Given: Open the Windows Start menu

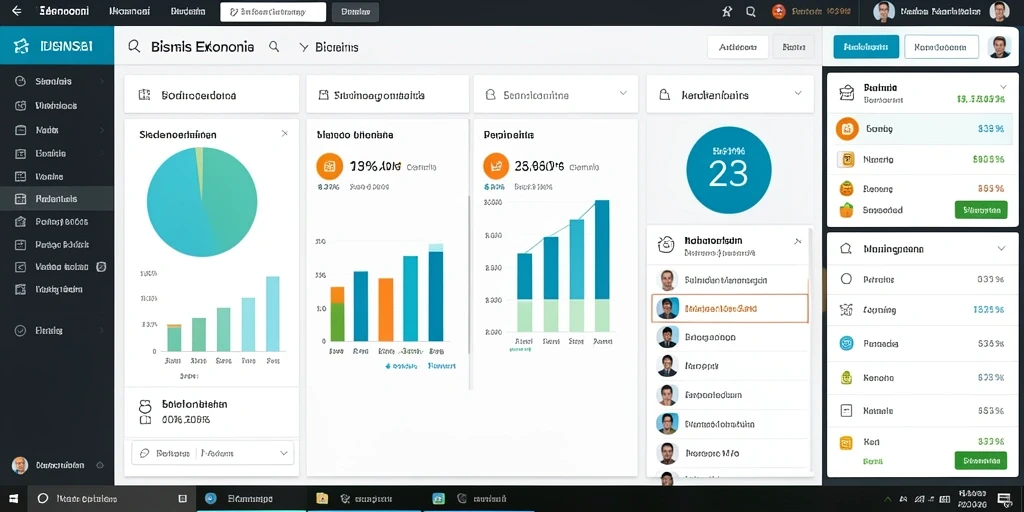Looking at the screenshot, I should [14, 498].
